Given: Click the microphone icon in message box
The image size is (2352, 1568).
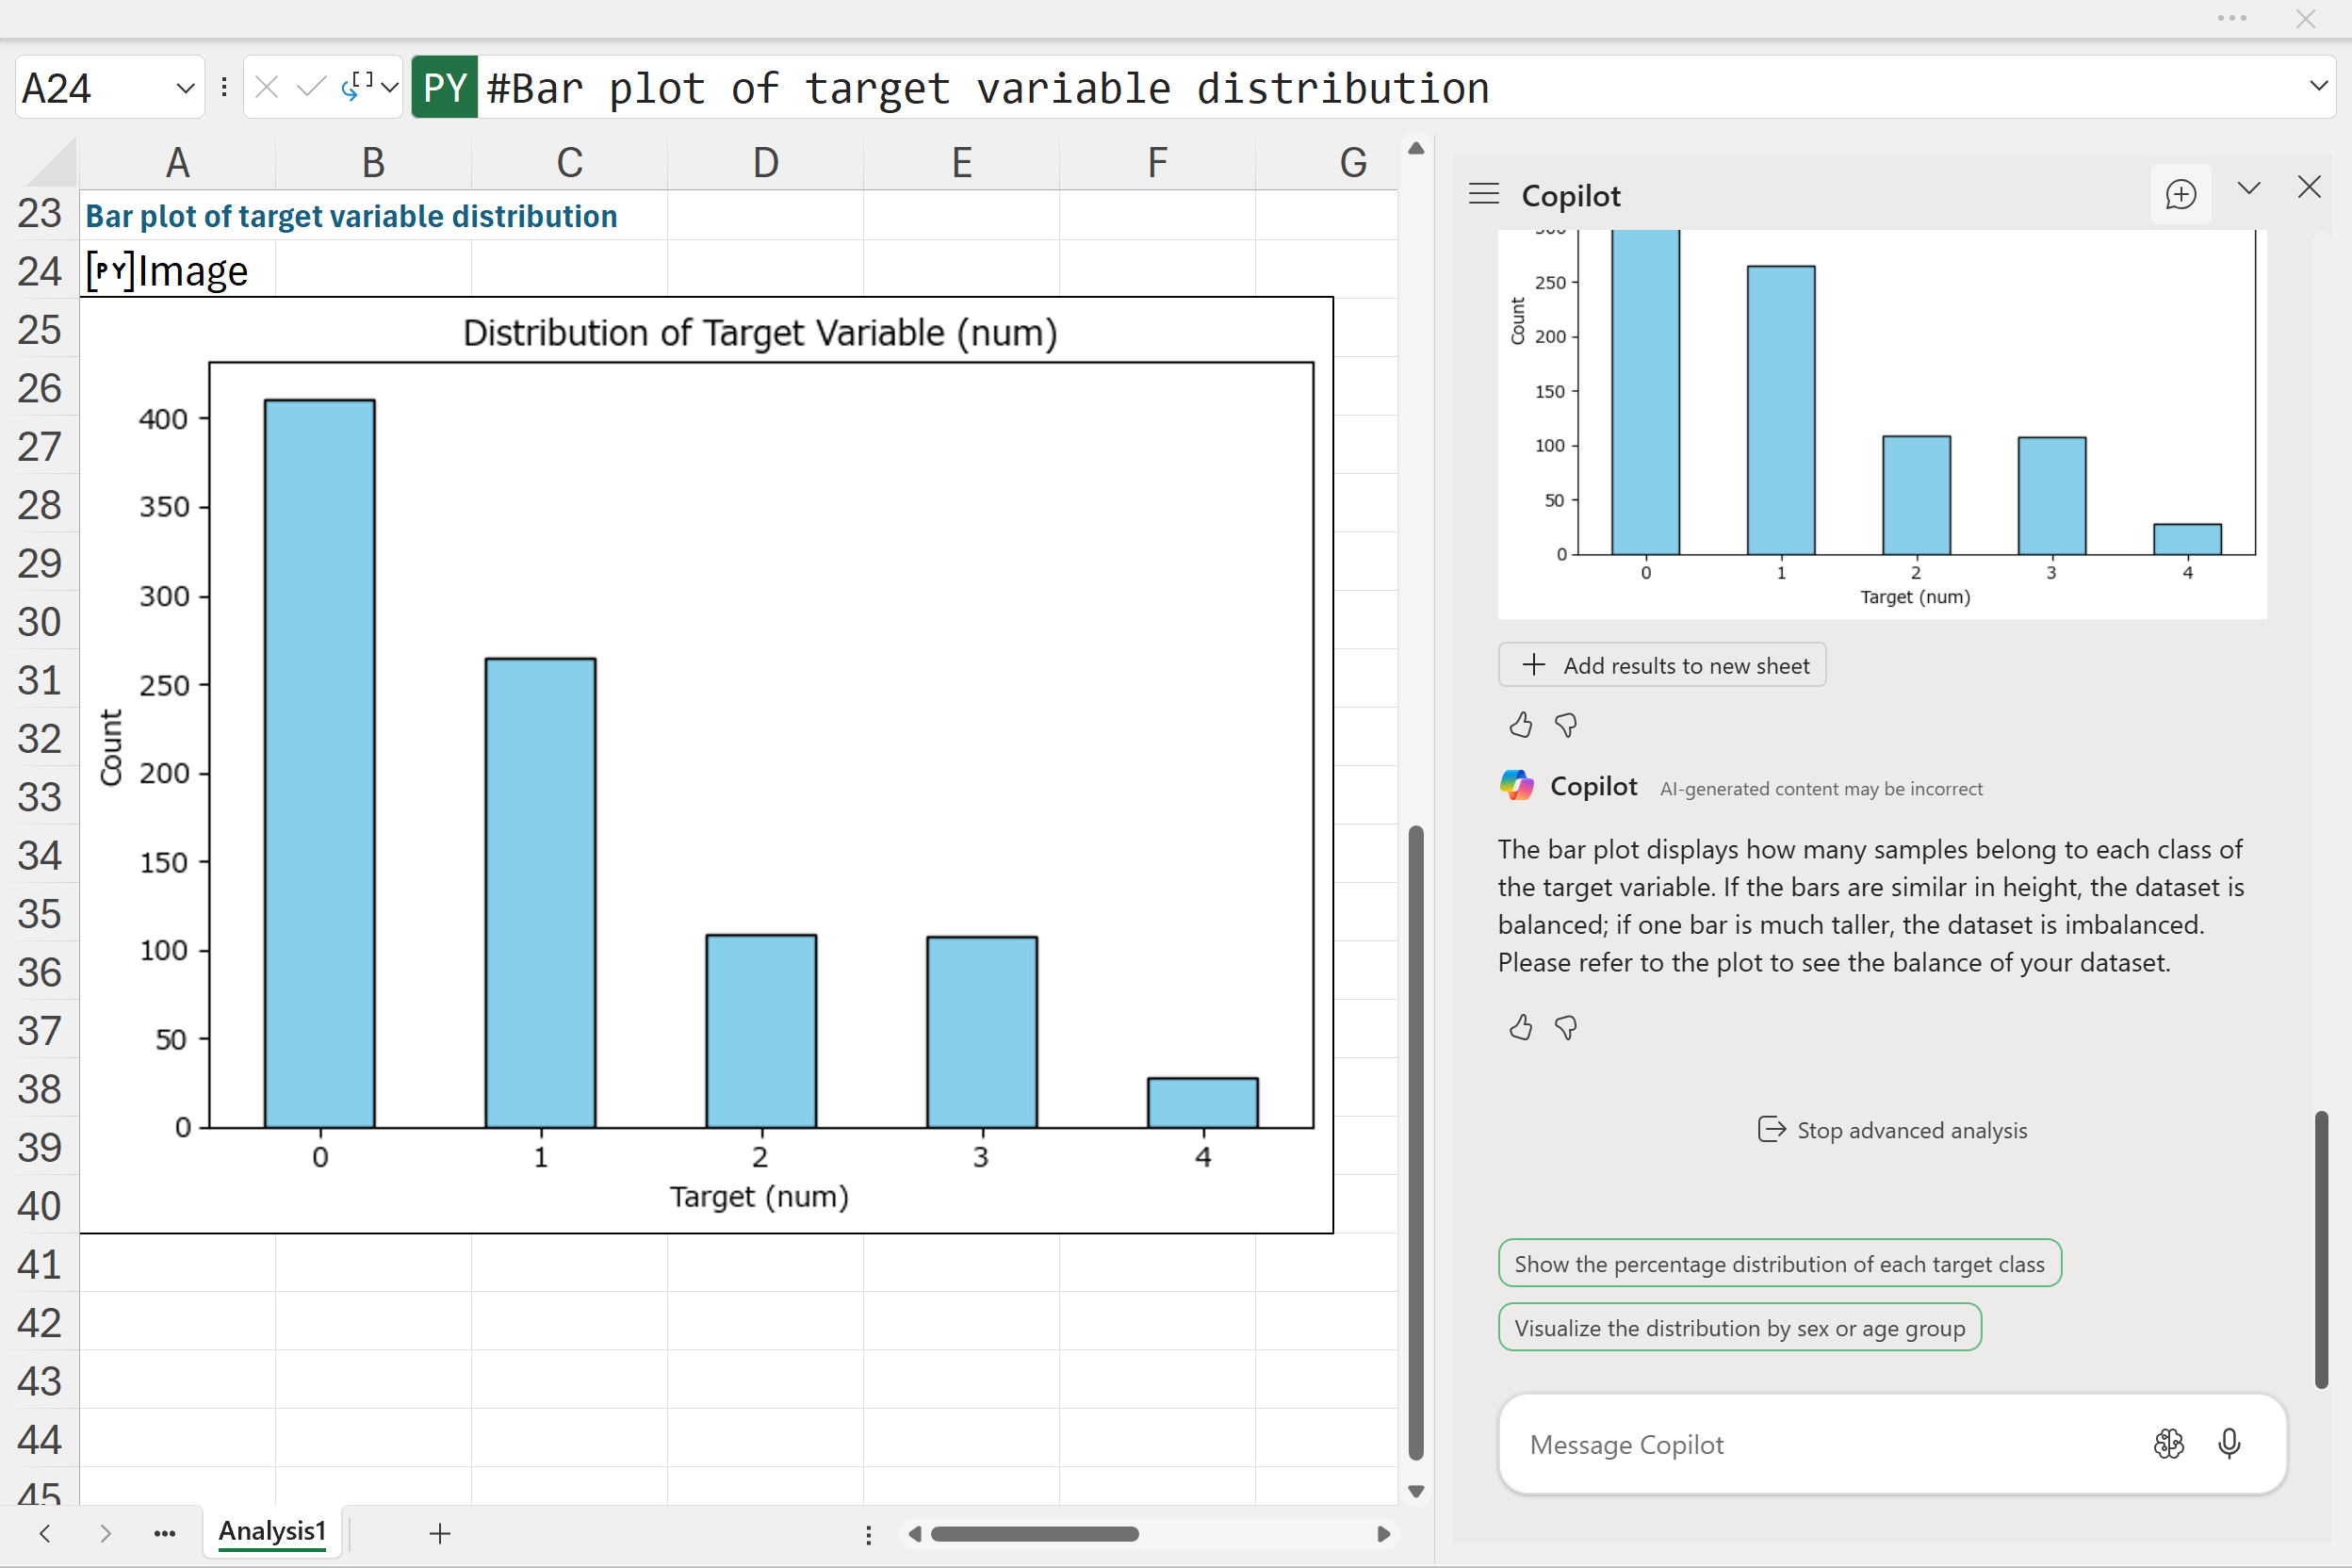Looking at the screenshot, I should click(2229, 1443).
